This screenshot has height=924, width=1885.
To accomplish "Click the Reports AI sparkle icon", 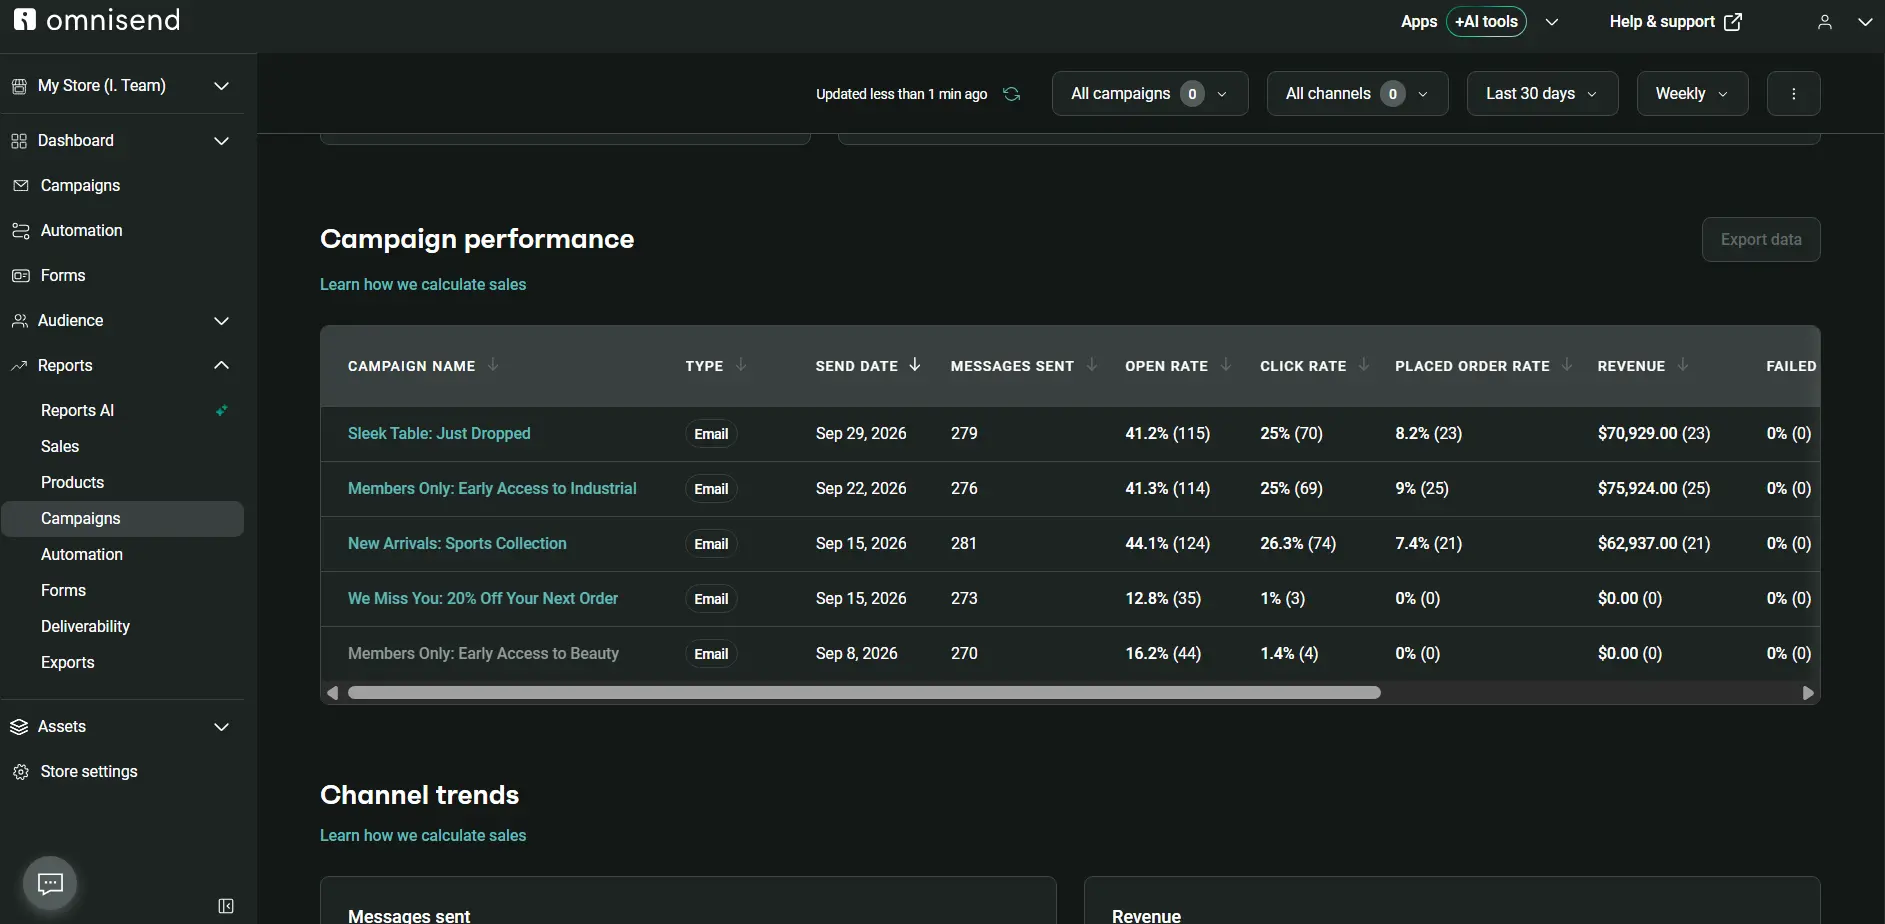I will pos(222,410).
